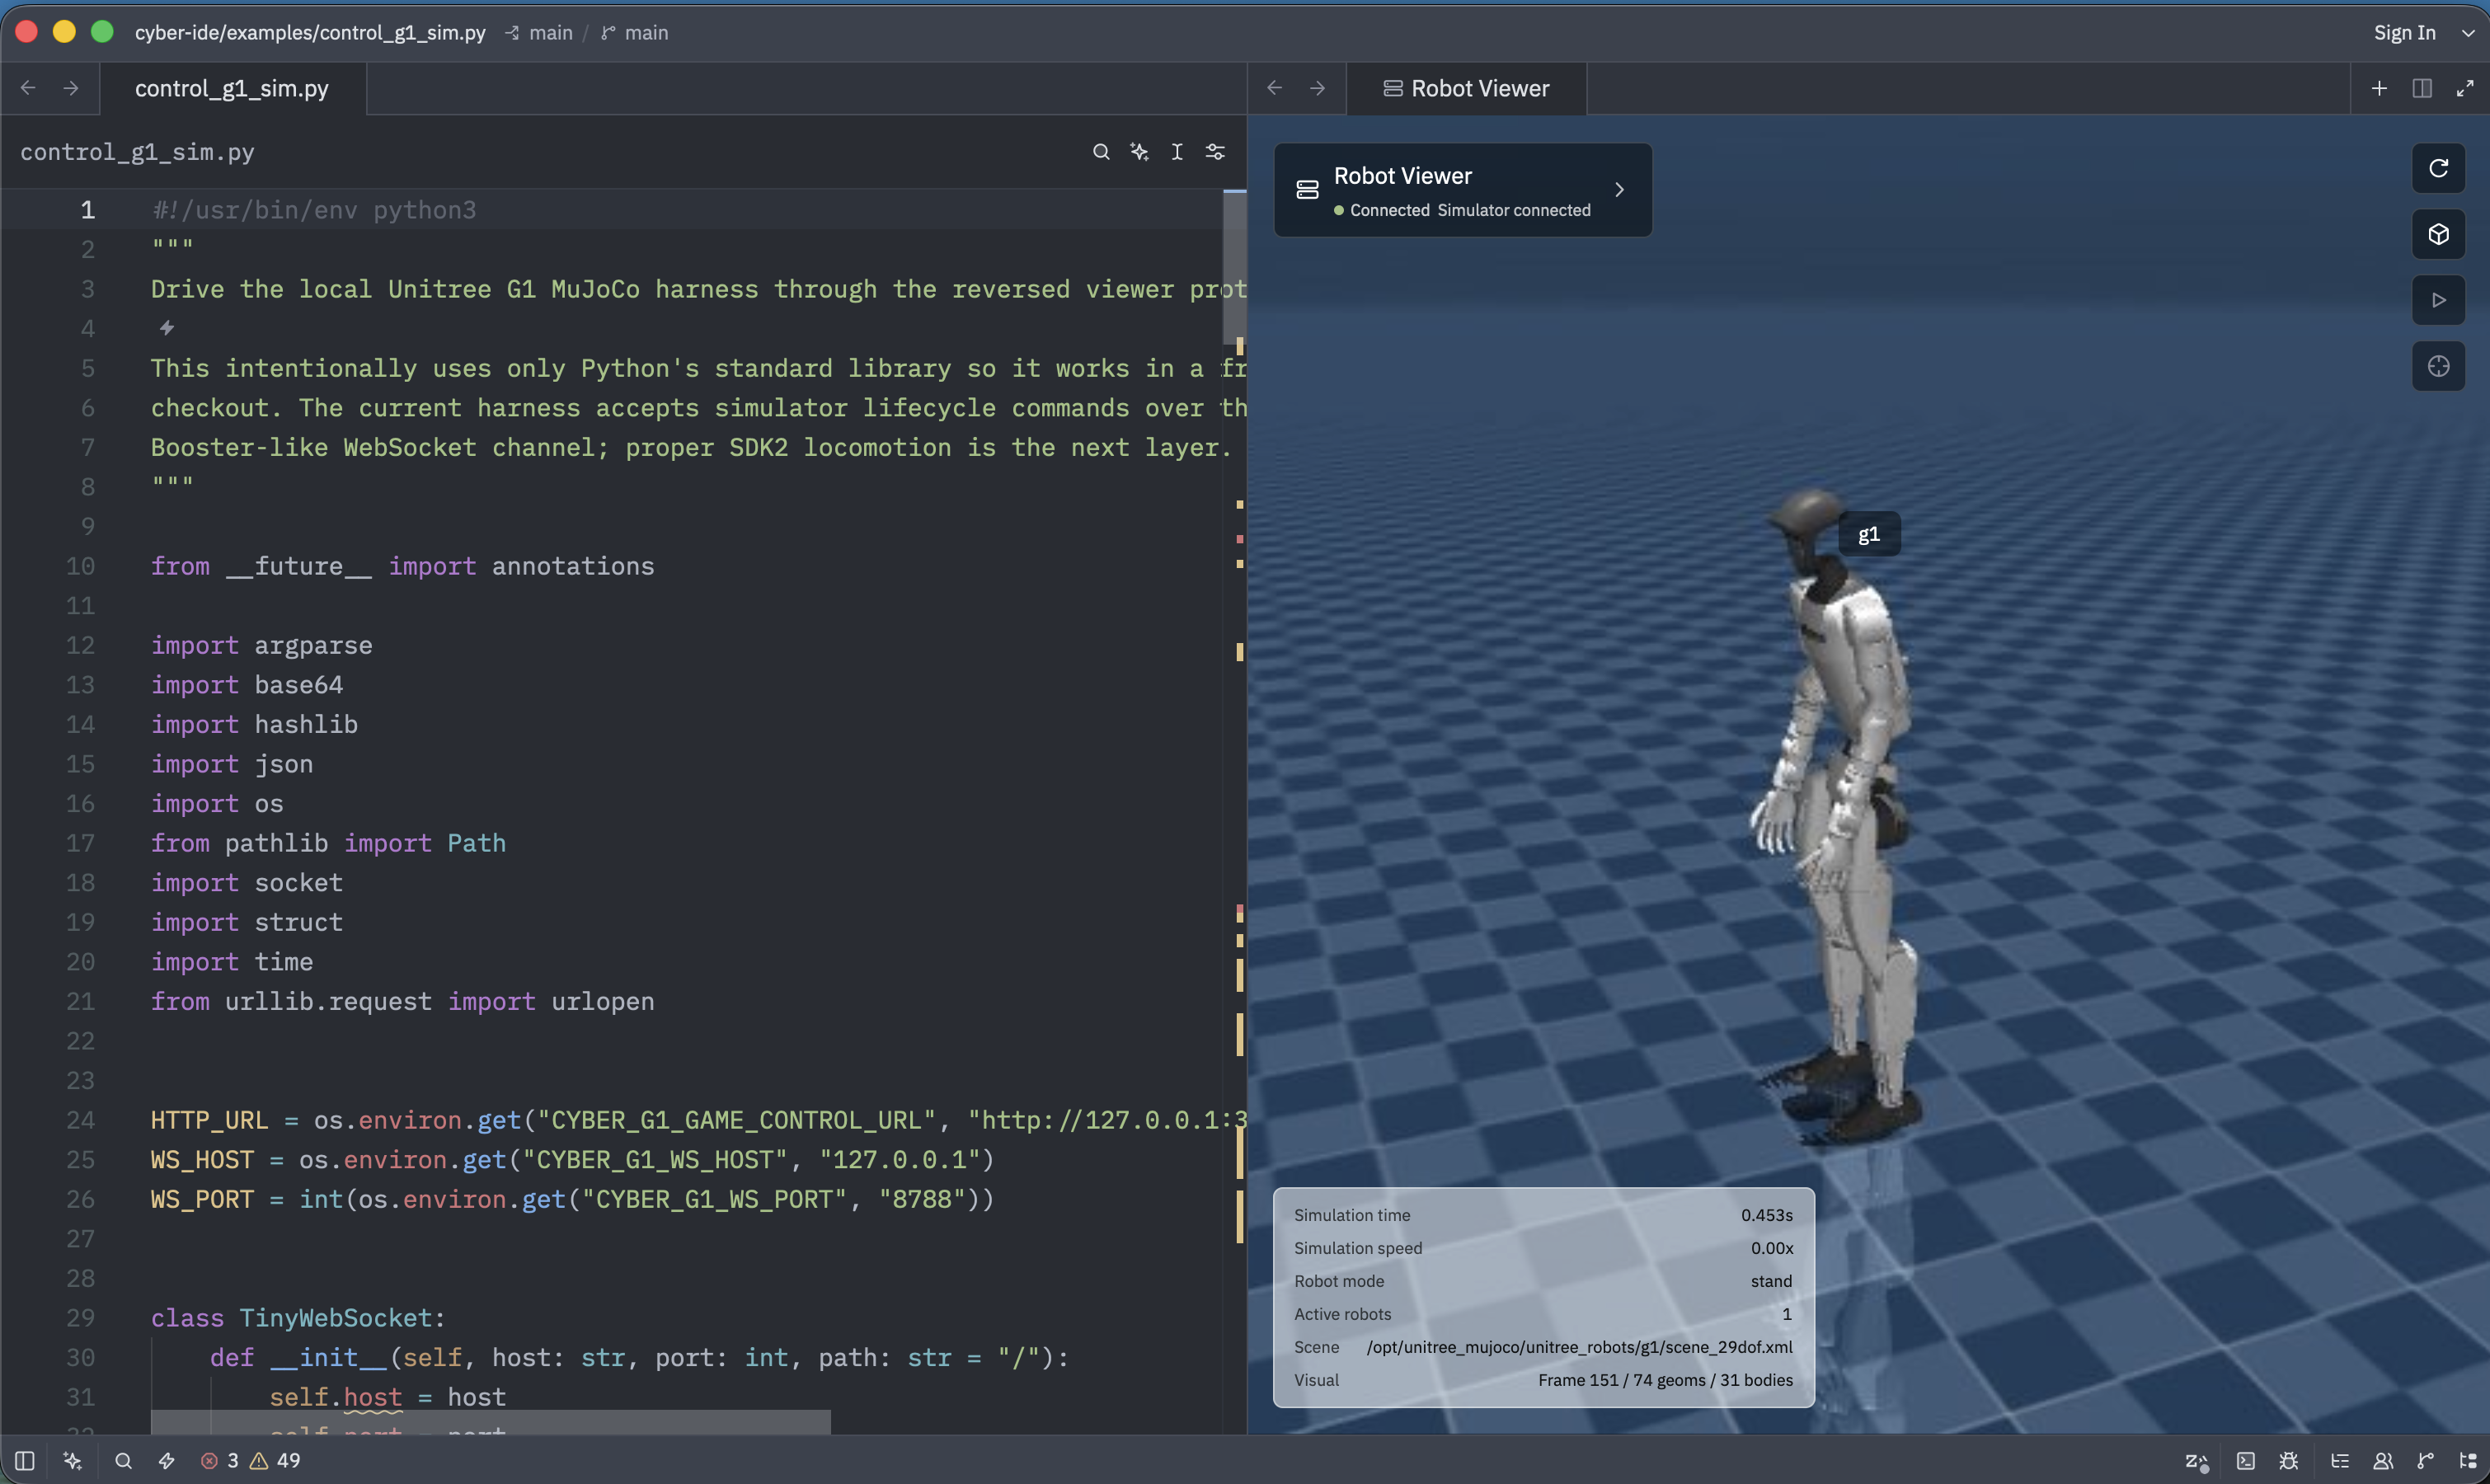Click the Simulation speed 0.00x value
Image resolution: width=2490 pixels, height=1484 pixels.
click(1771, 1247)
